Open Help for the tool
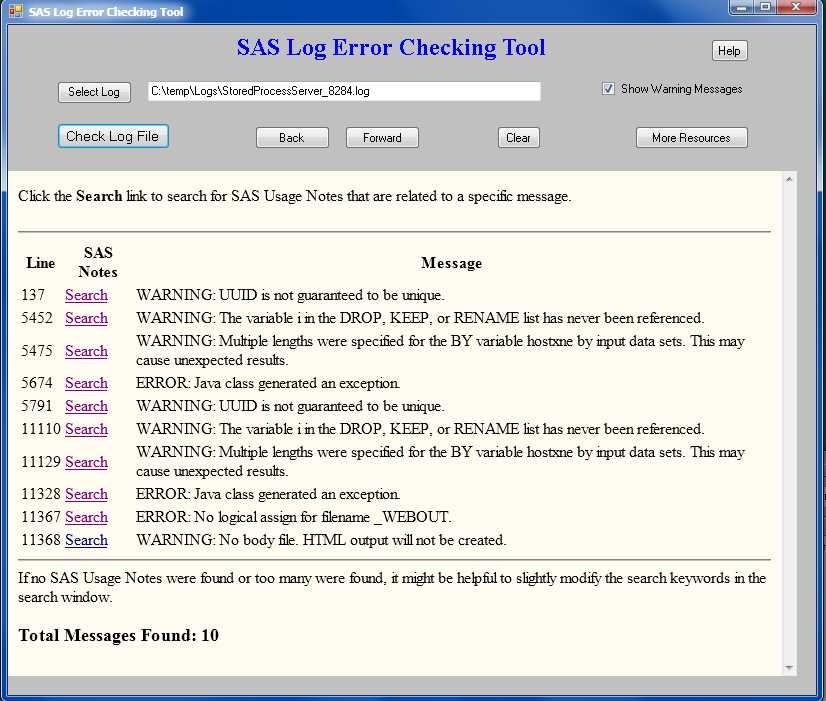Screen dimensions: 826x701 tap(729, 51)
